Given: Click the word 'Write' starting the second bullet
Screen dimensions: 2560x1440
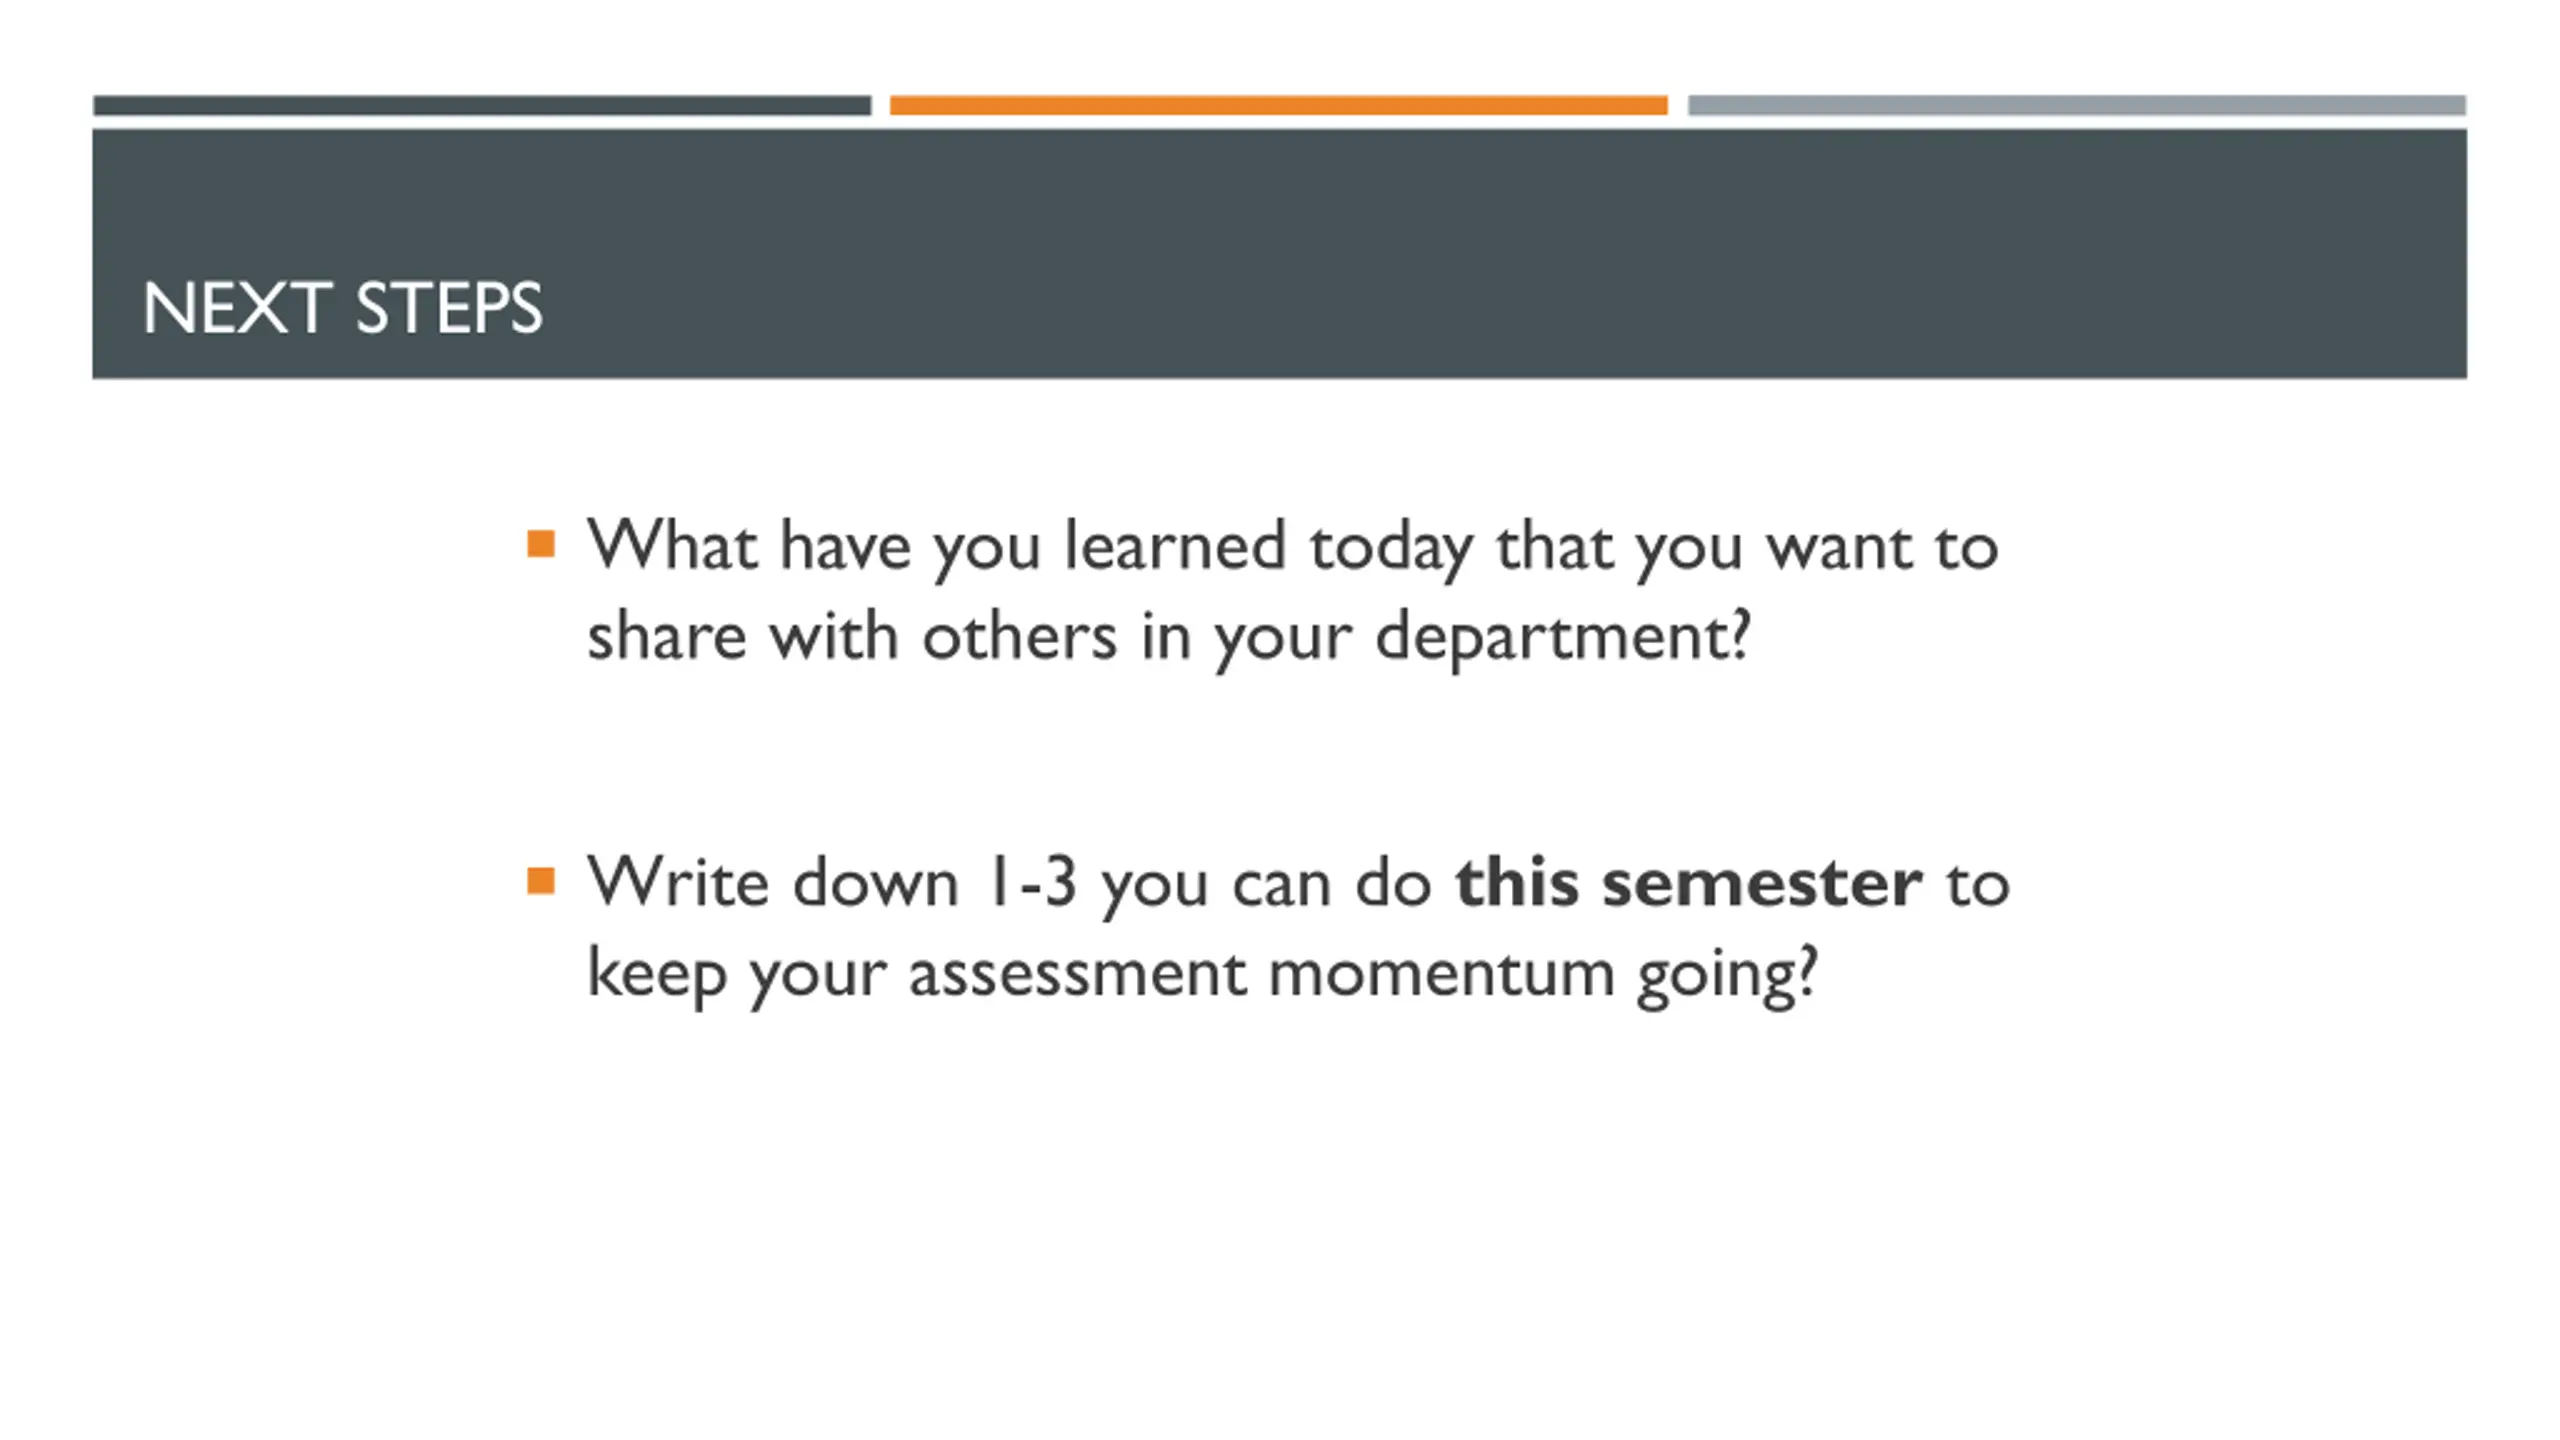Looking at the screenshot, I should point(677,882).
